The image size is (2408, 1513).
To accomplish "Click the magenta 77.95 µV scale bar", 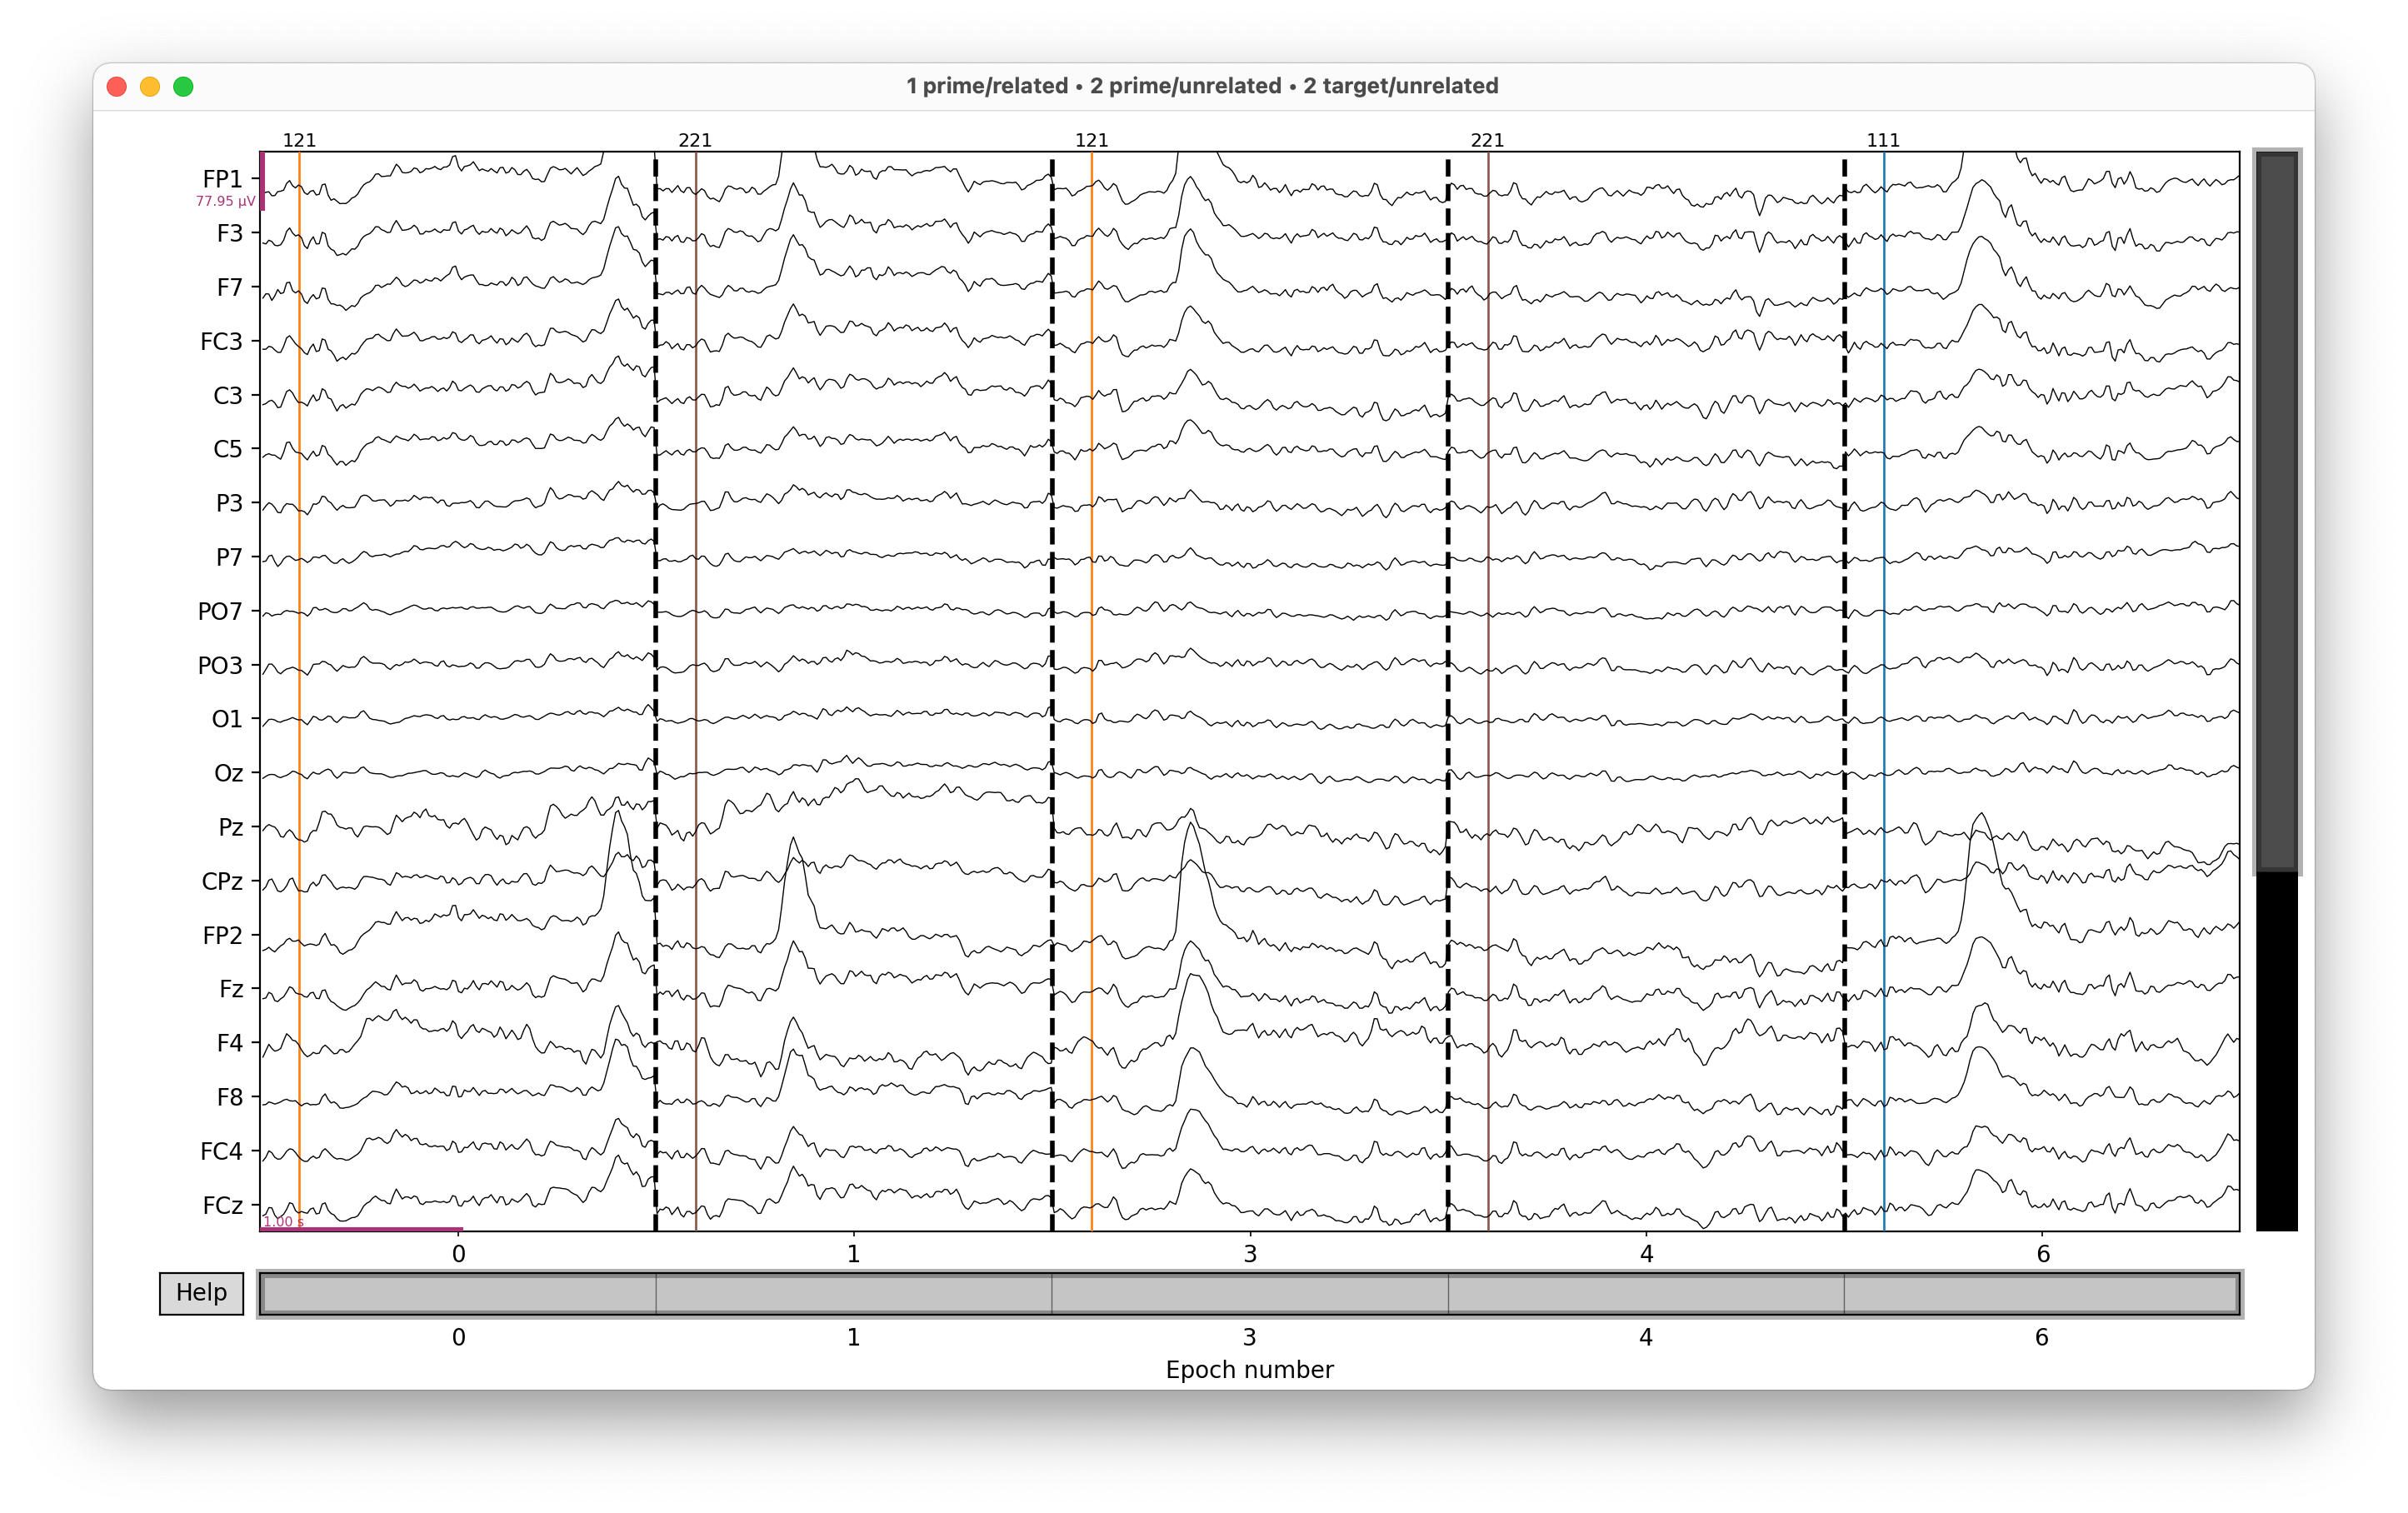I will pyautogui.click(x=262, y=181).
